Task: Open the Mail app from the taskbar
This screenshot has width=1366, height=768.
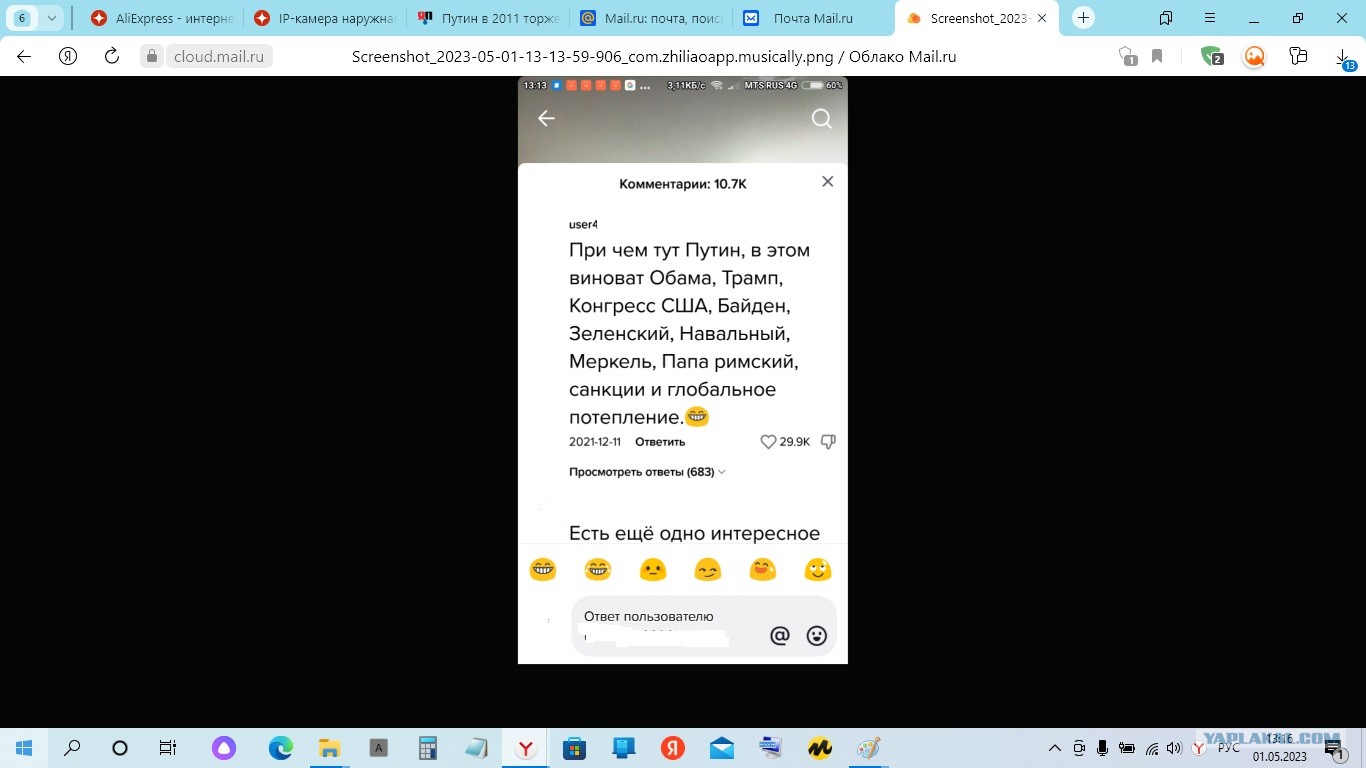Action: point(721,748)
